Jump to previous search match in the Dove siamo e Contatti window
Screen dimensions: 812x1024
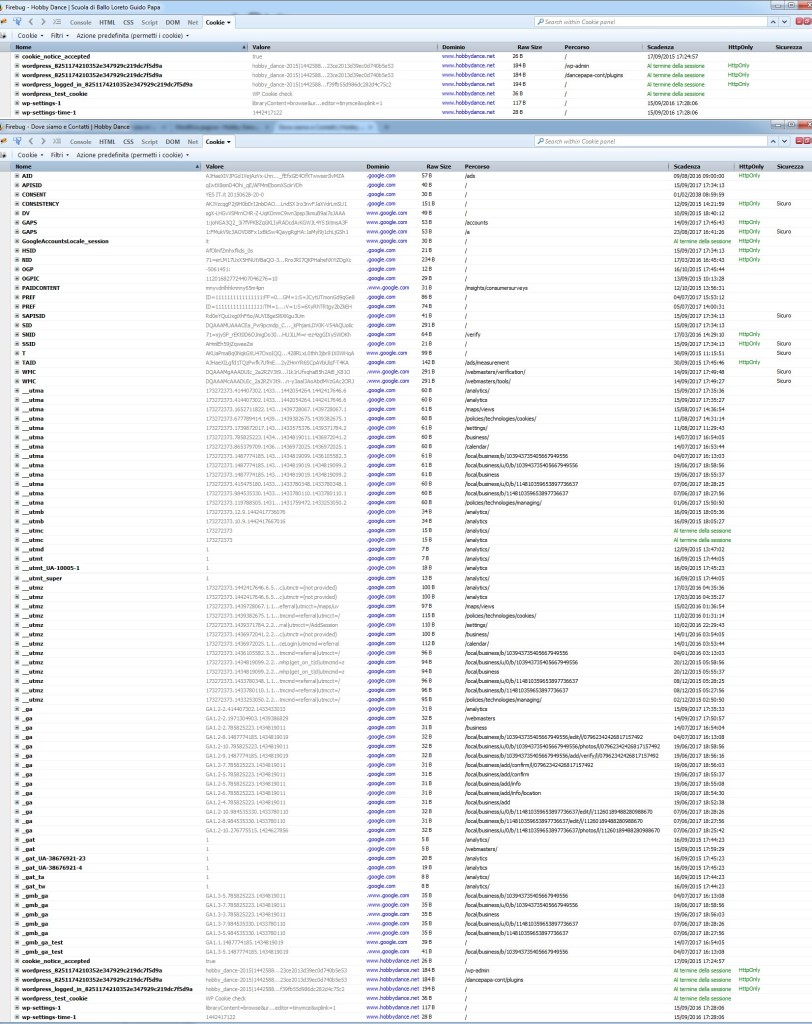pos(773,141)
